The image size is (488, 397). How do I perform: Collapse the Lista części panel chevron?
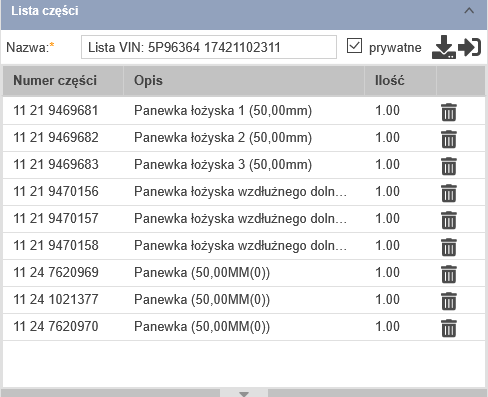click(469, 11)
